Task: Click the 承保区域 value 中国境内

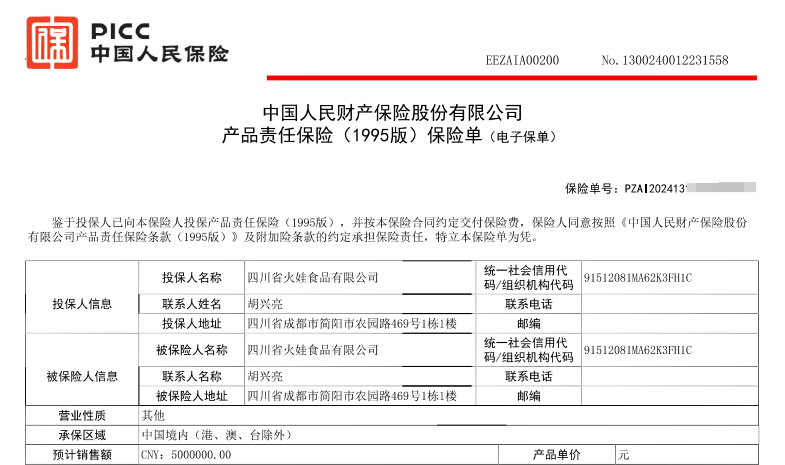Action: point(216,435)
